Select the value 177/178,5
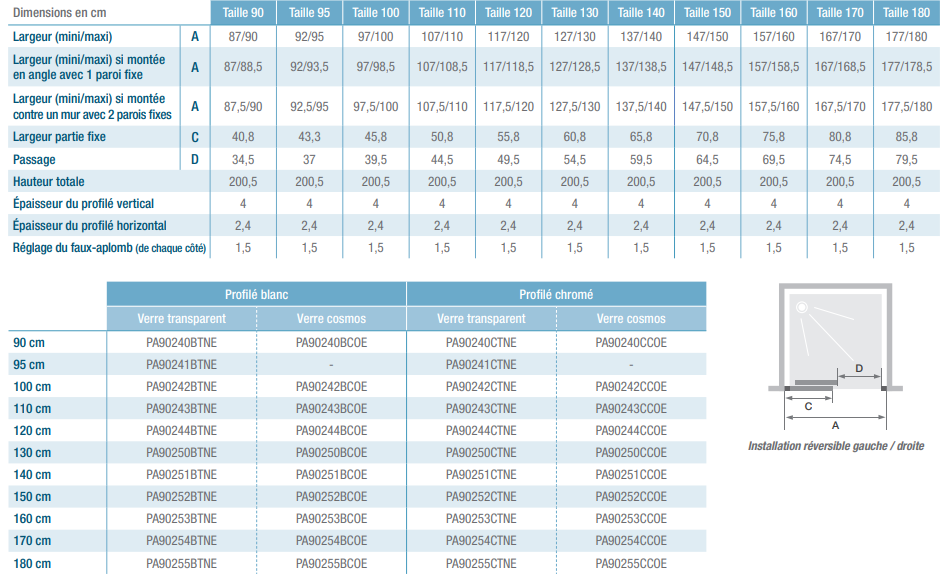This screenshot has height=577, width=945. pos(906,67)
